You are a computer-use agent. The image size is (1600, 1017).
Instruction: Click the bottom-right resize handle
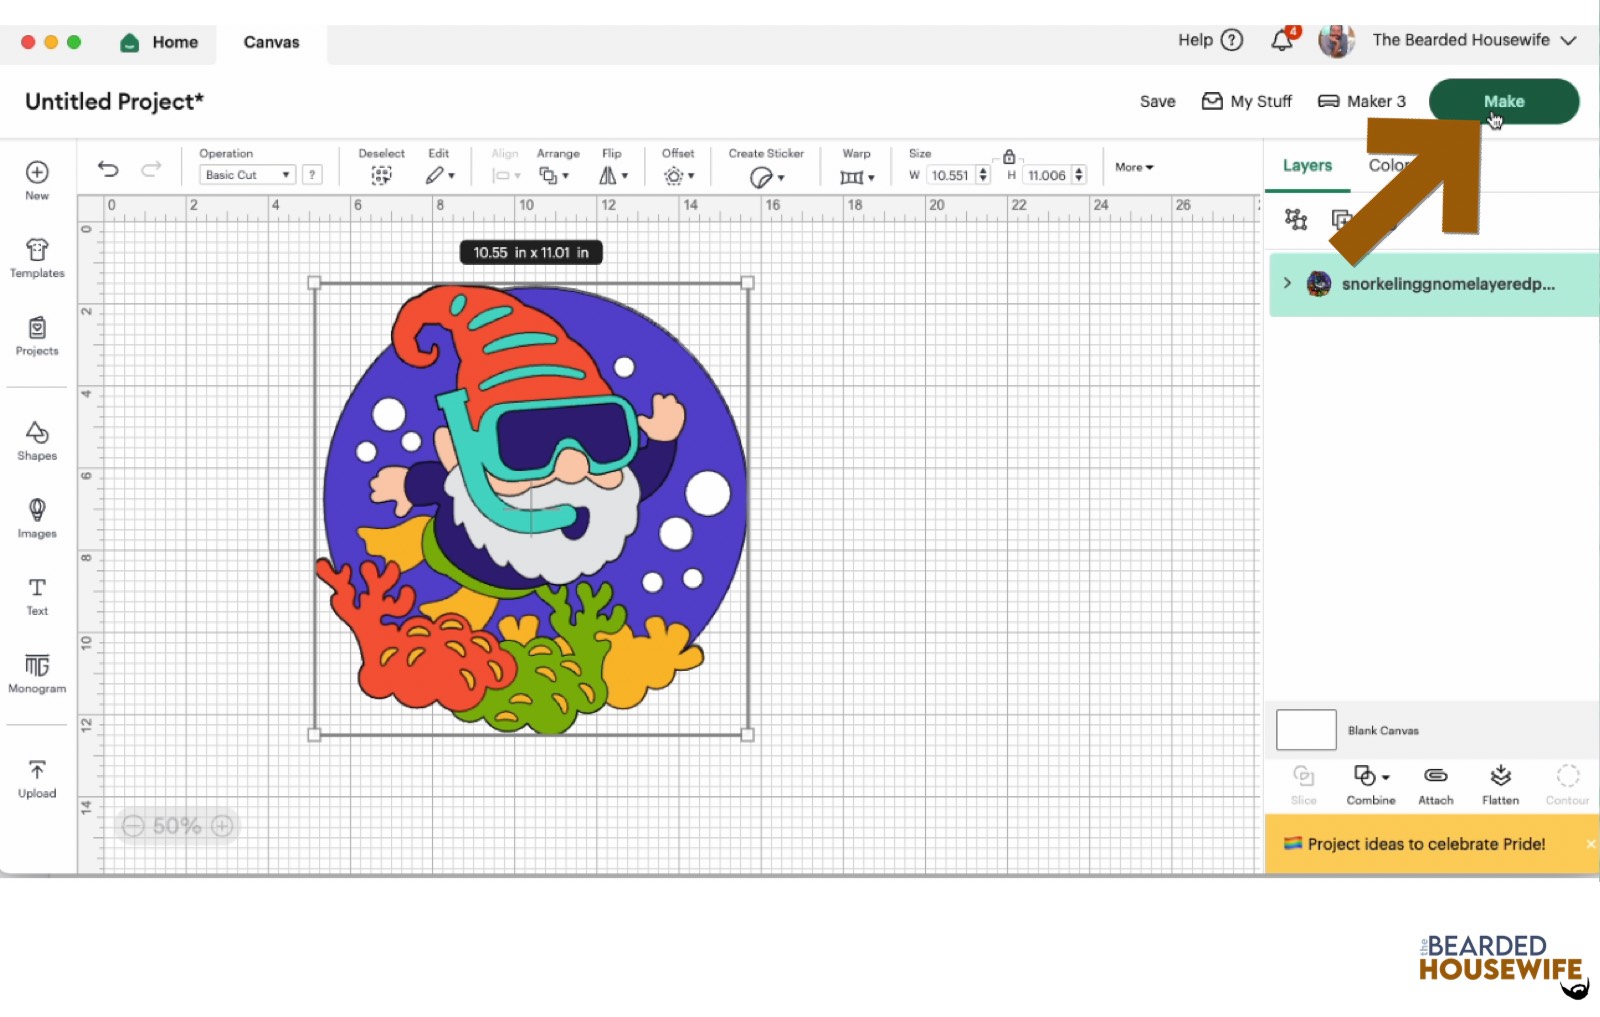click(x=748, y=735)
